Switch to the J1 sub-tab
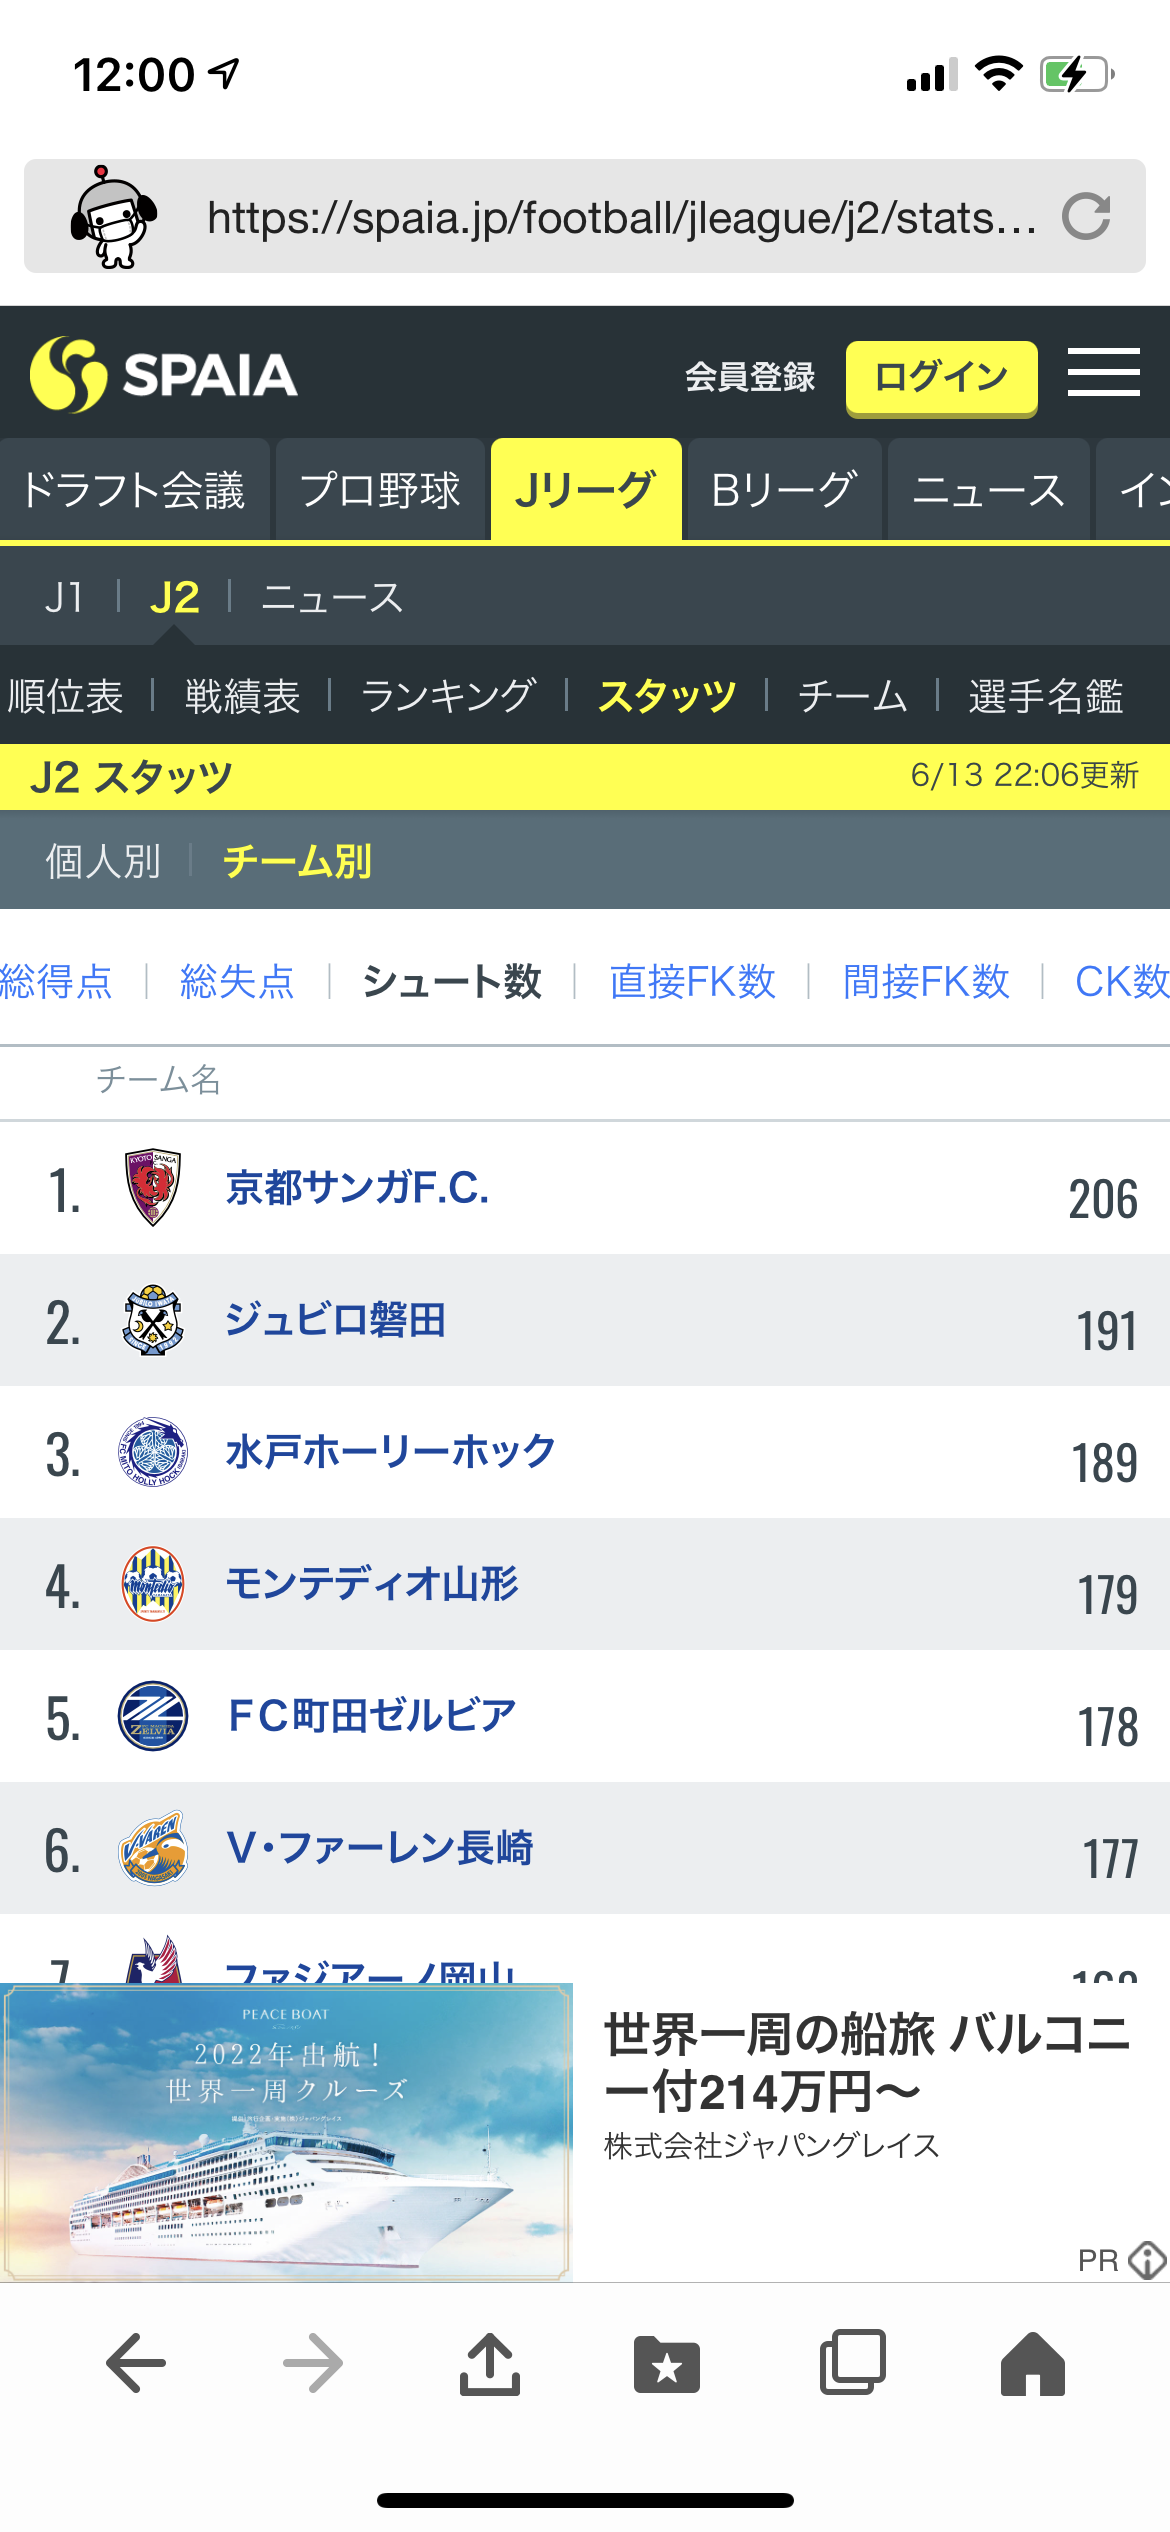The height and width of the screenshot is (2532, 1170). click(x=64, y=598)
